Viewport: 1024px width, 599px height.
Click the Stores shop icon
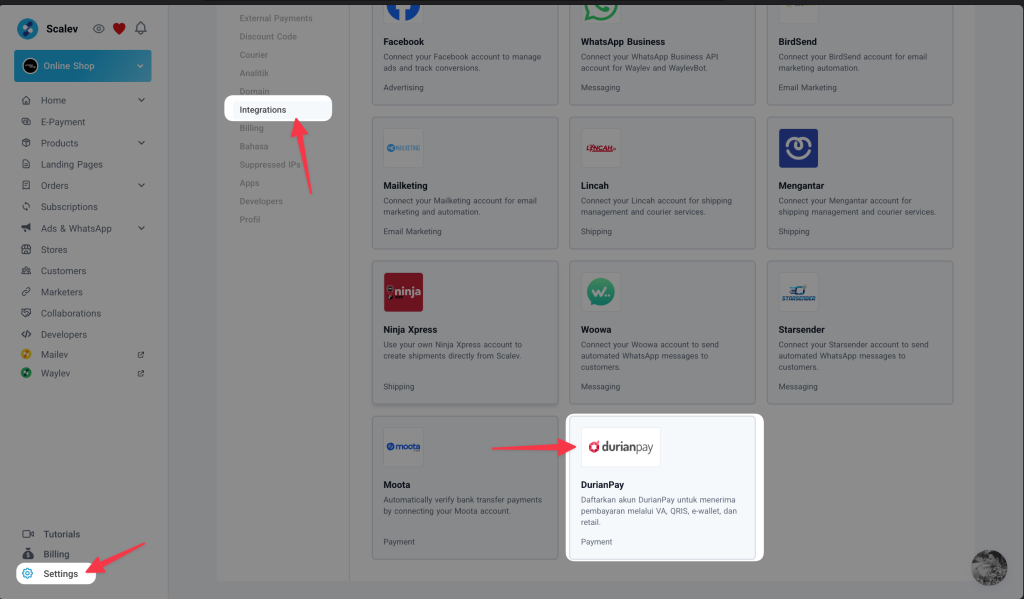pyautogui.click(x=26, y=250)
